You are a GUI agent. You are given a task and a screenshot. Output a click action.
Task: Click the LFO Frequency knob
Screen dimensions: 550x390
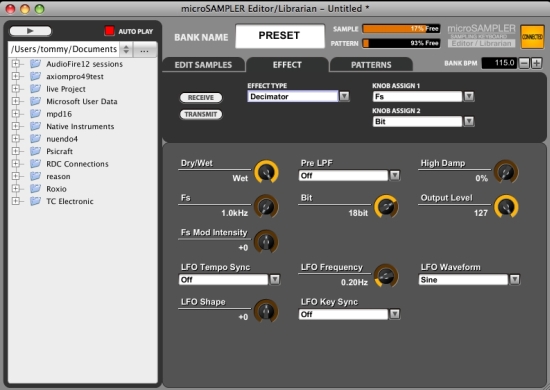[386, 276]
